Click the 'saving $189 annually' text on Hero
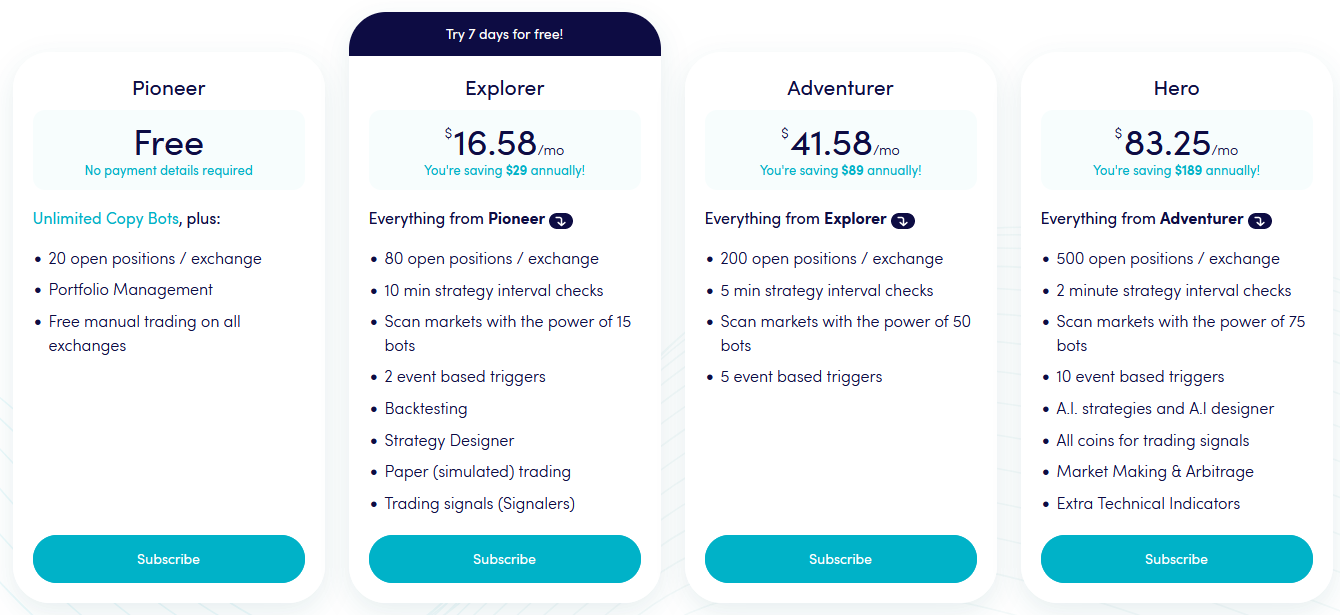The image size is (1340, 615). (1177, 170)
